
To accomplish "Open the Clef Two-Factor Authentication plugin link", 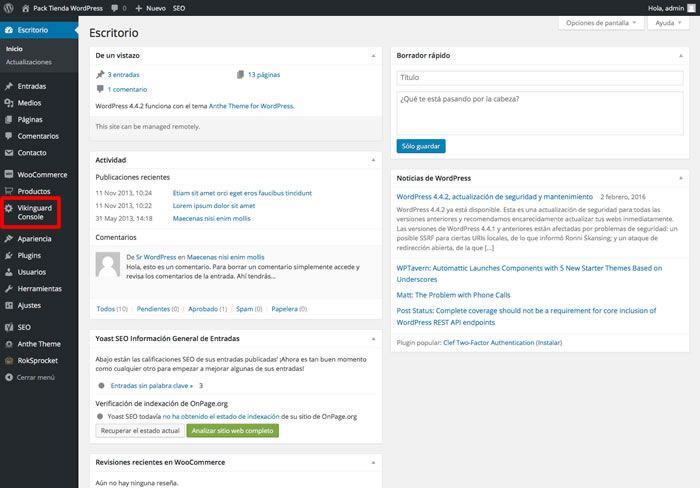I will coord(488,343).
